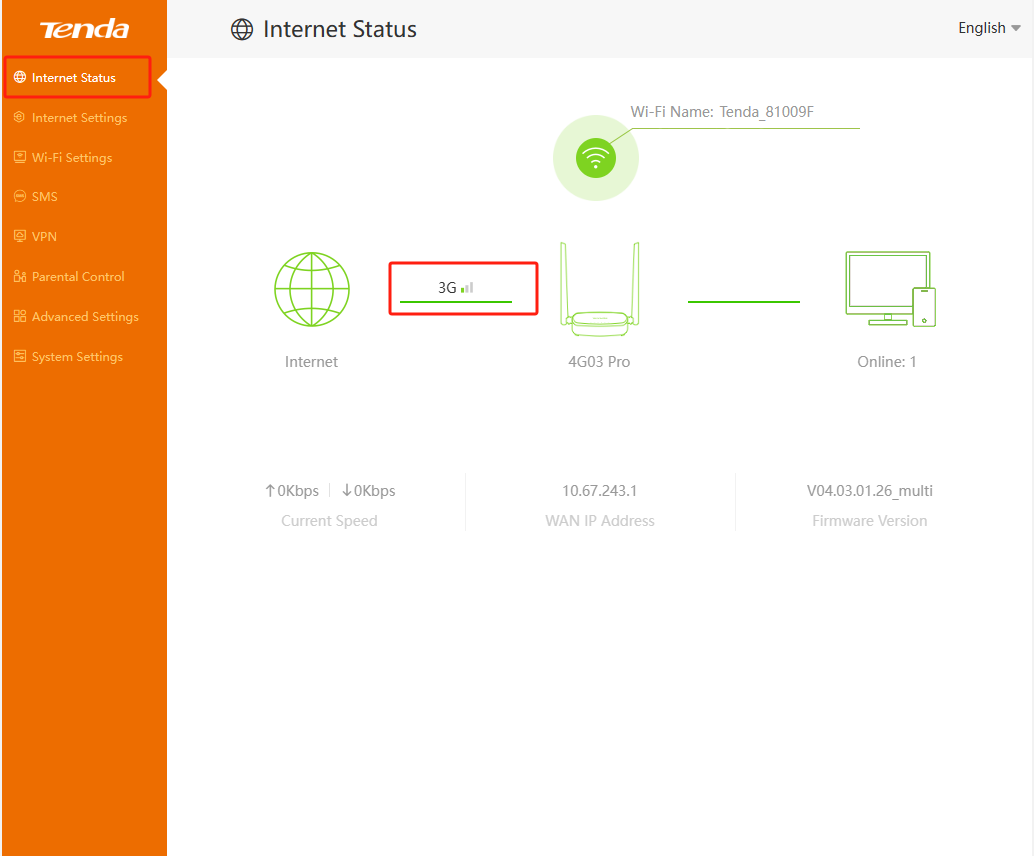
Task: Click the WAN IP Address 10.67.243.1
Action: 599,491
